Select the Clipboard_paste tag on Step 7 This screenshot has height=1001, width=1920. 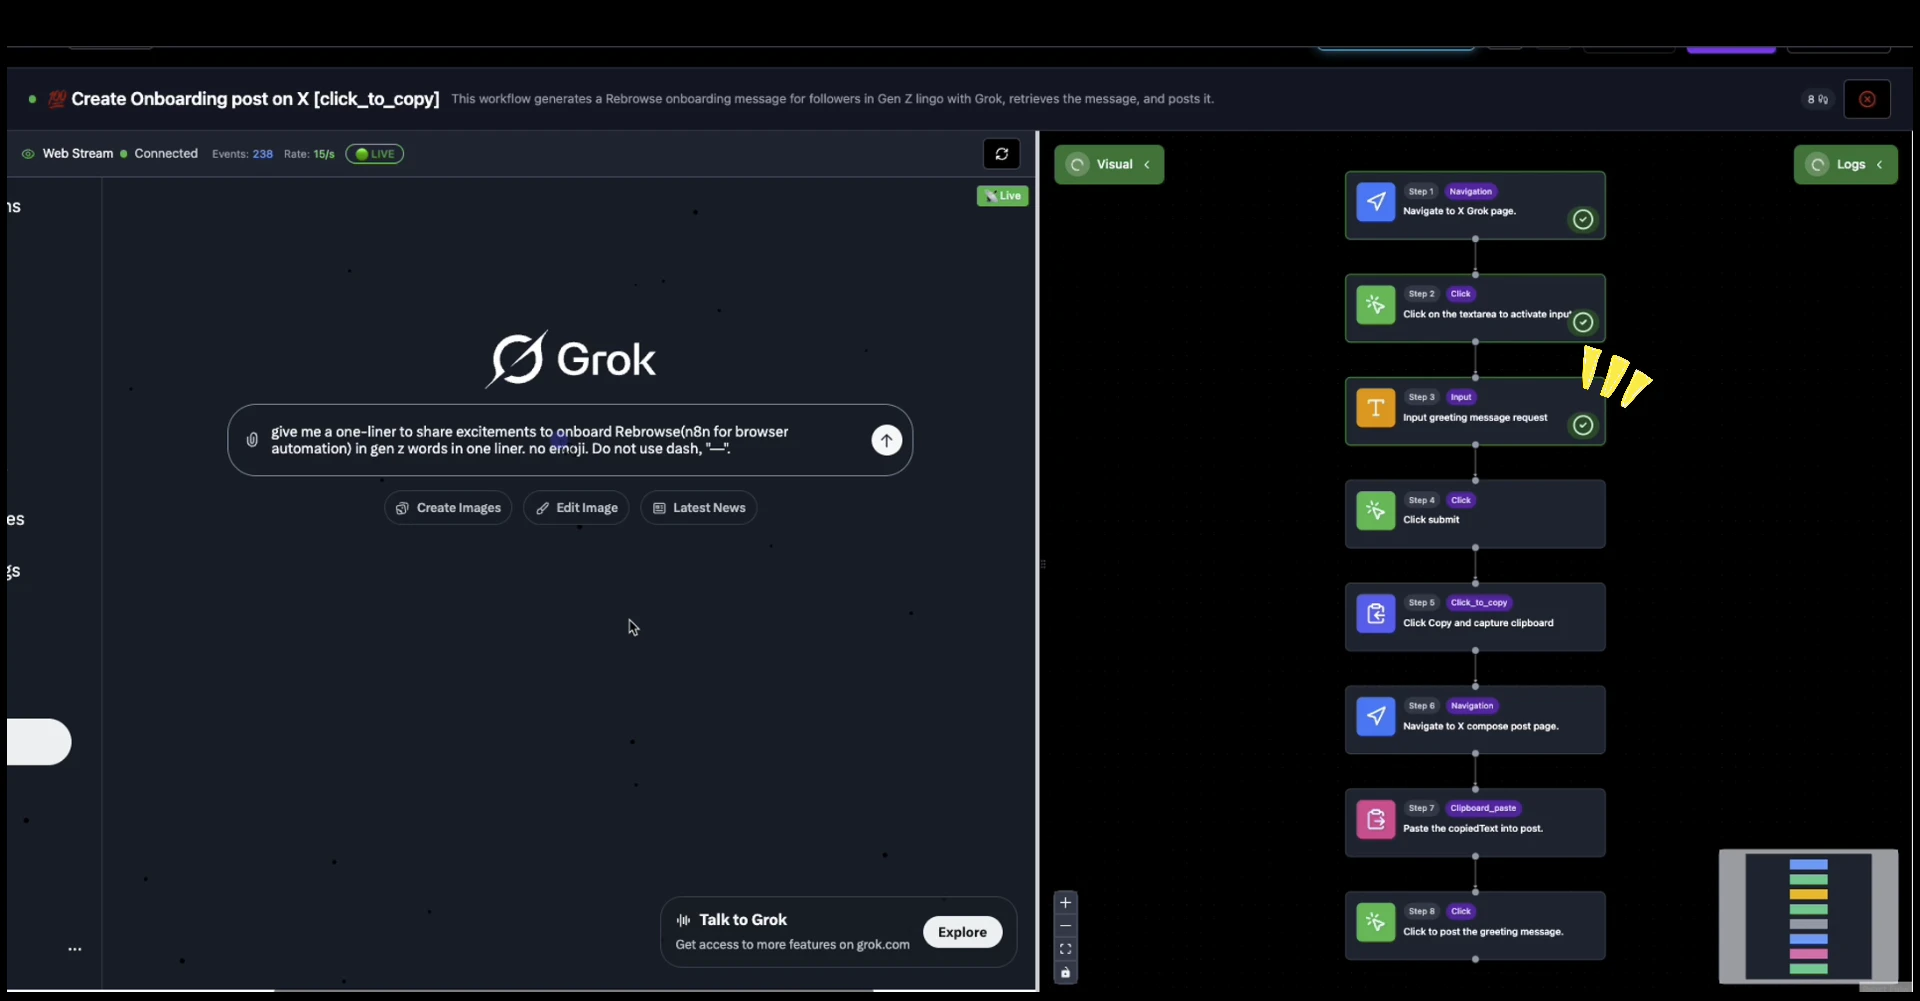(x=1483, y=808)
